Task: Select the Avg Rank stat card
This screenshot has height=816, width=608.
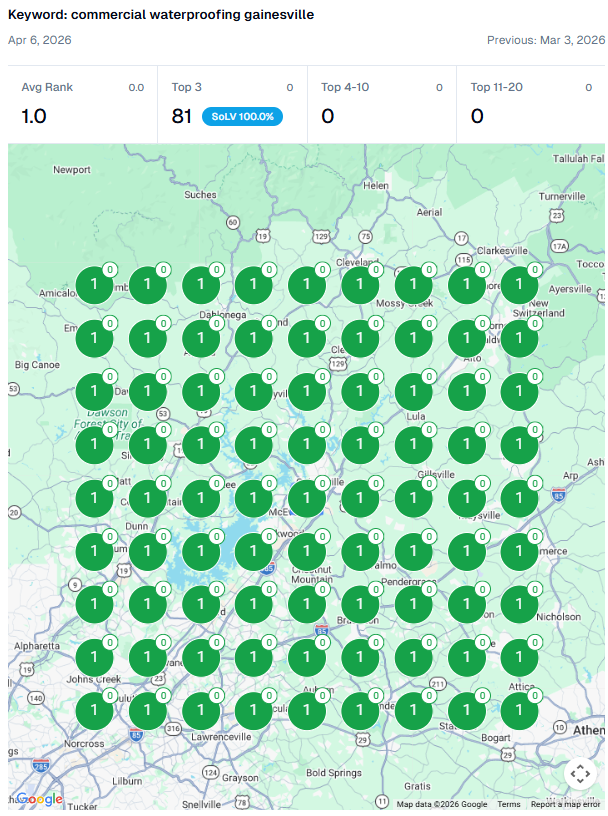Action: point(83,104)
